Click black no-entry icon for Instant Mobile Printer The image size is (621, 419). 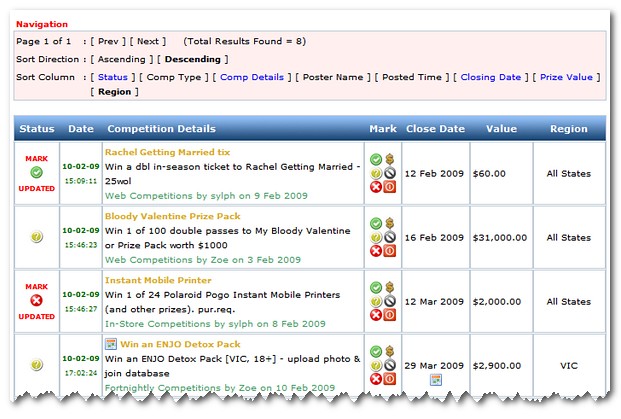pos(390,301)
